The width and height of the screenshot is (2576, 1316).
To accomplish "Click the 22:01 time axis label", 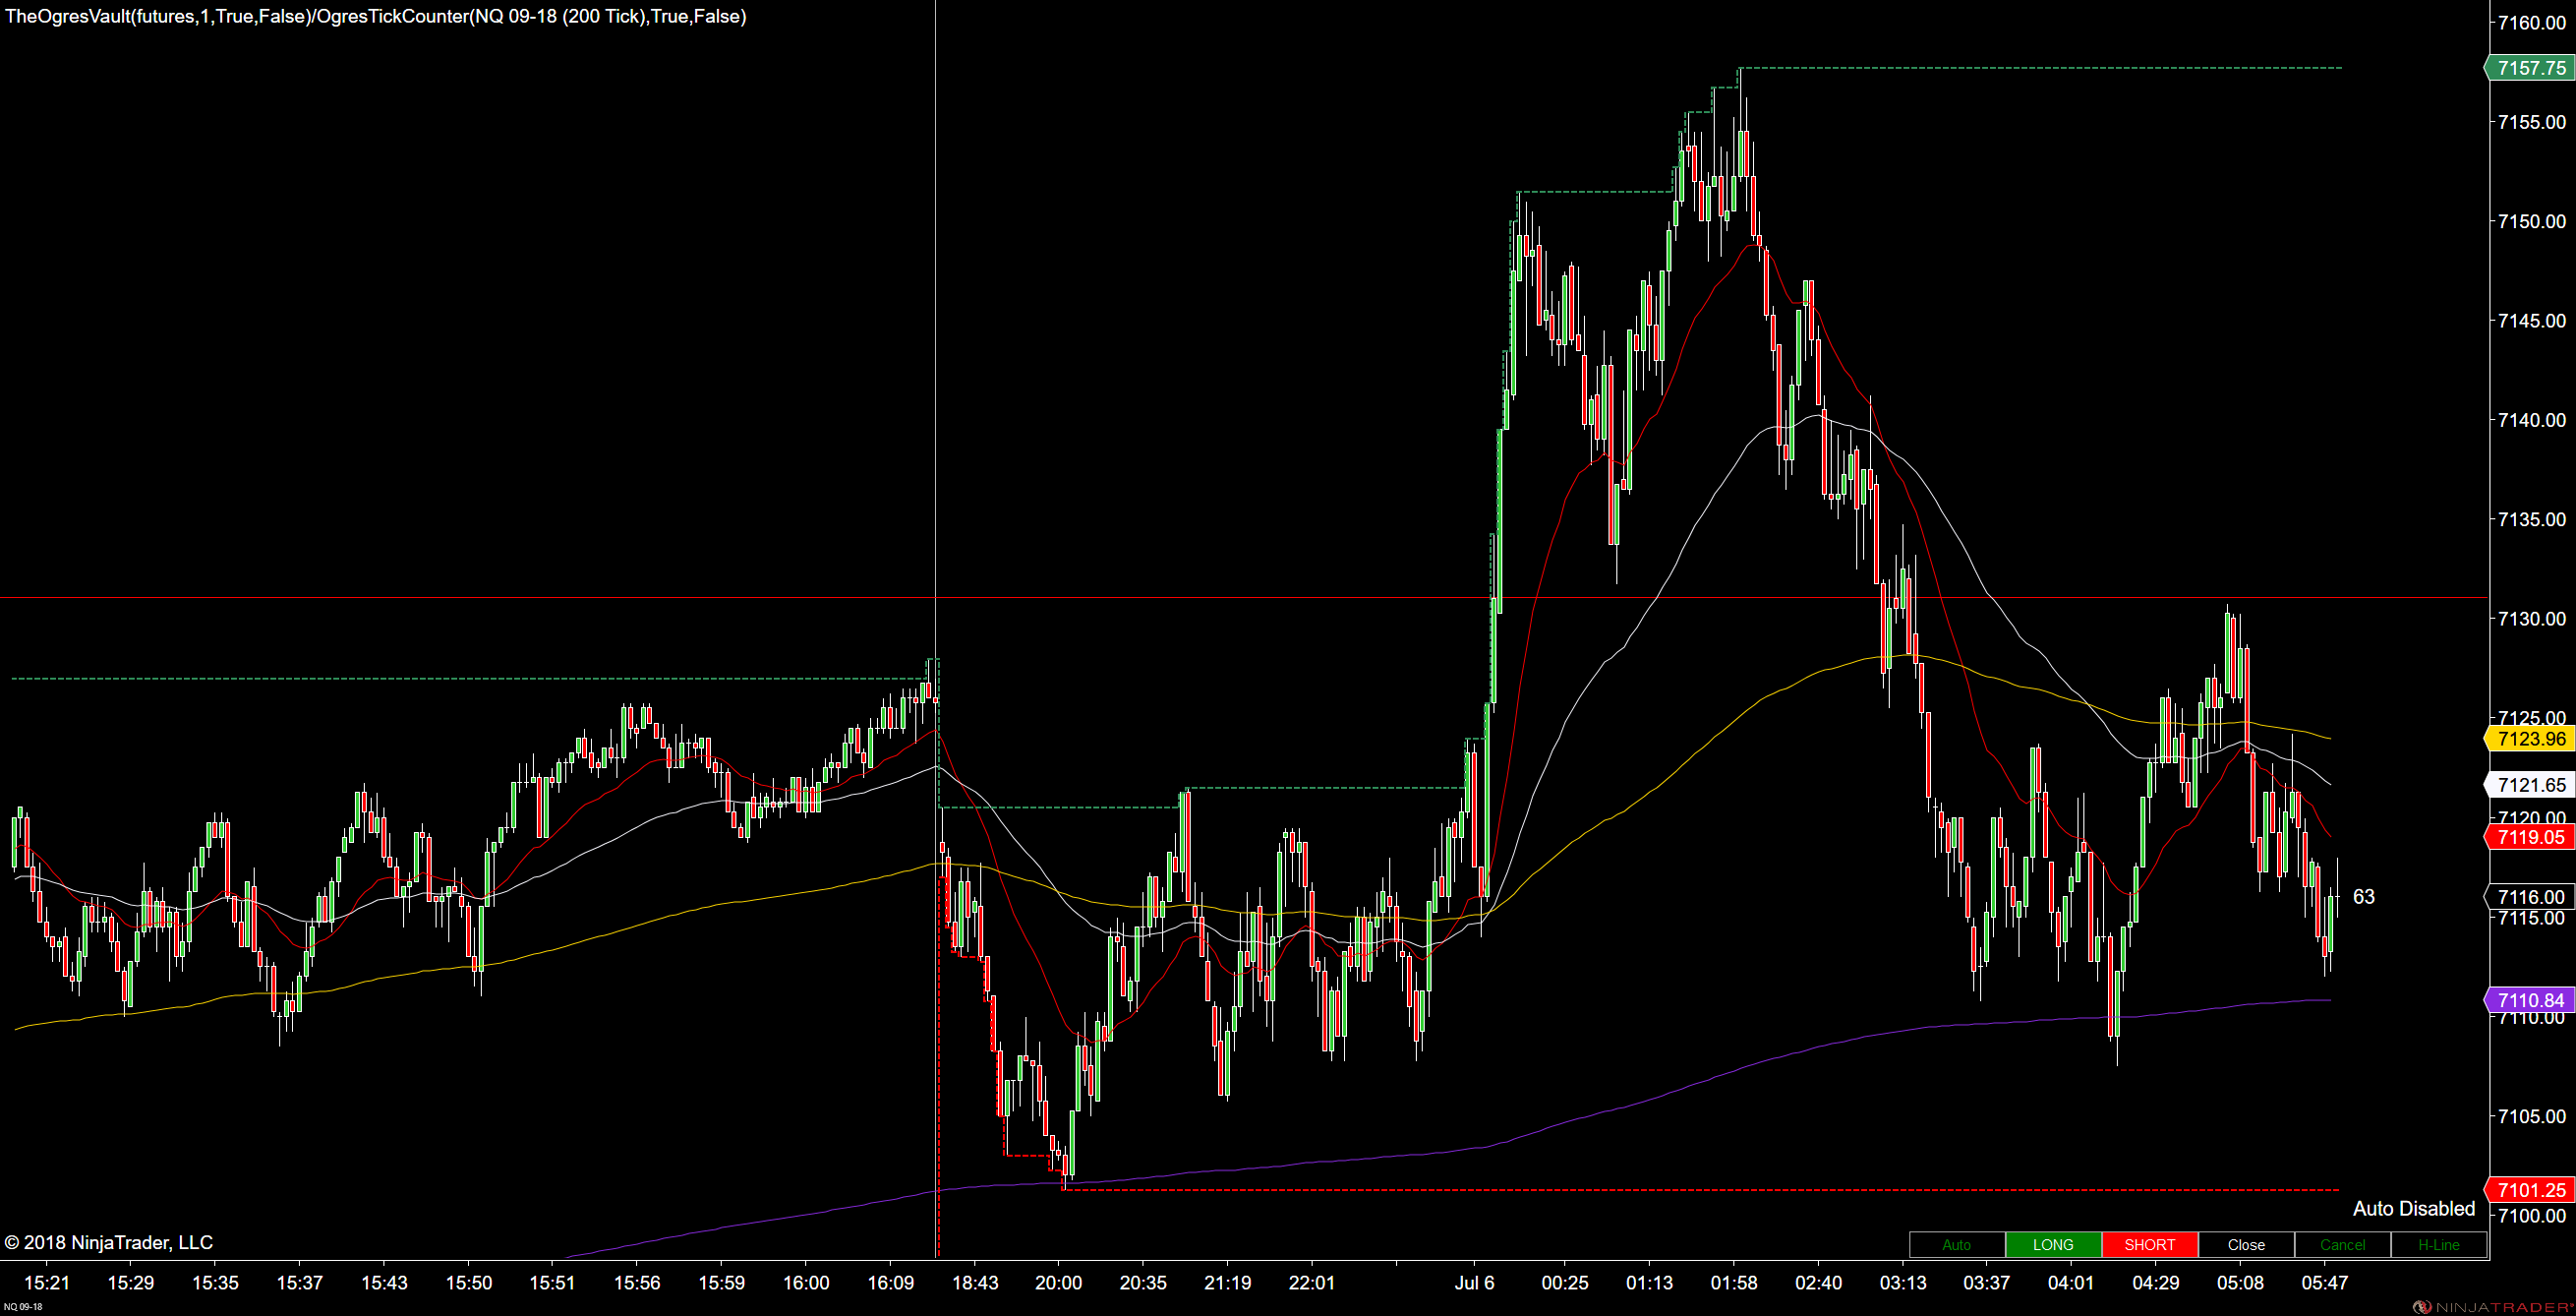I will (1312, 1283).
